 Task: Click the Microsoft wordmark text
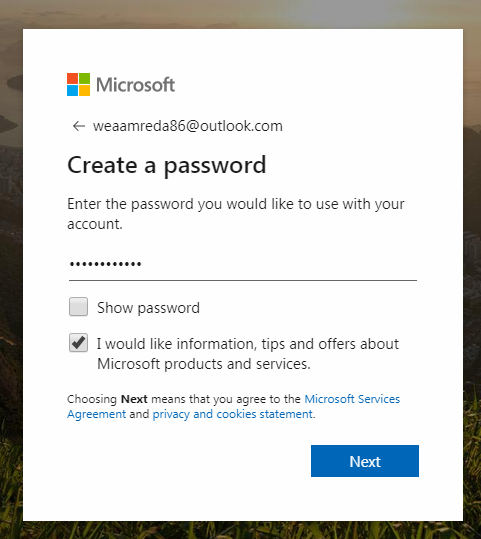[x=135, y=85]
